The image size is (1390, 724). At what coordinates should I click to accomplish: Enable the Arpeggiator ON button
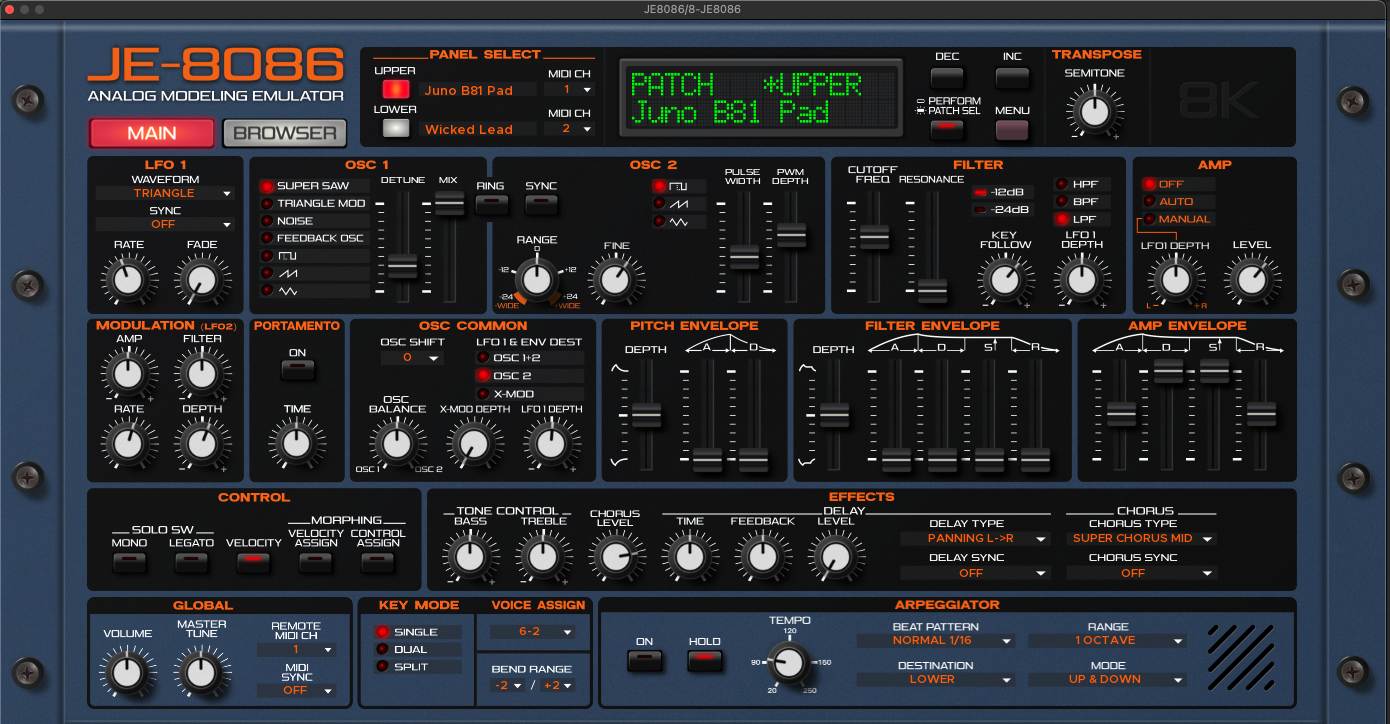pos(643,660)
